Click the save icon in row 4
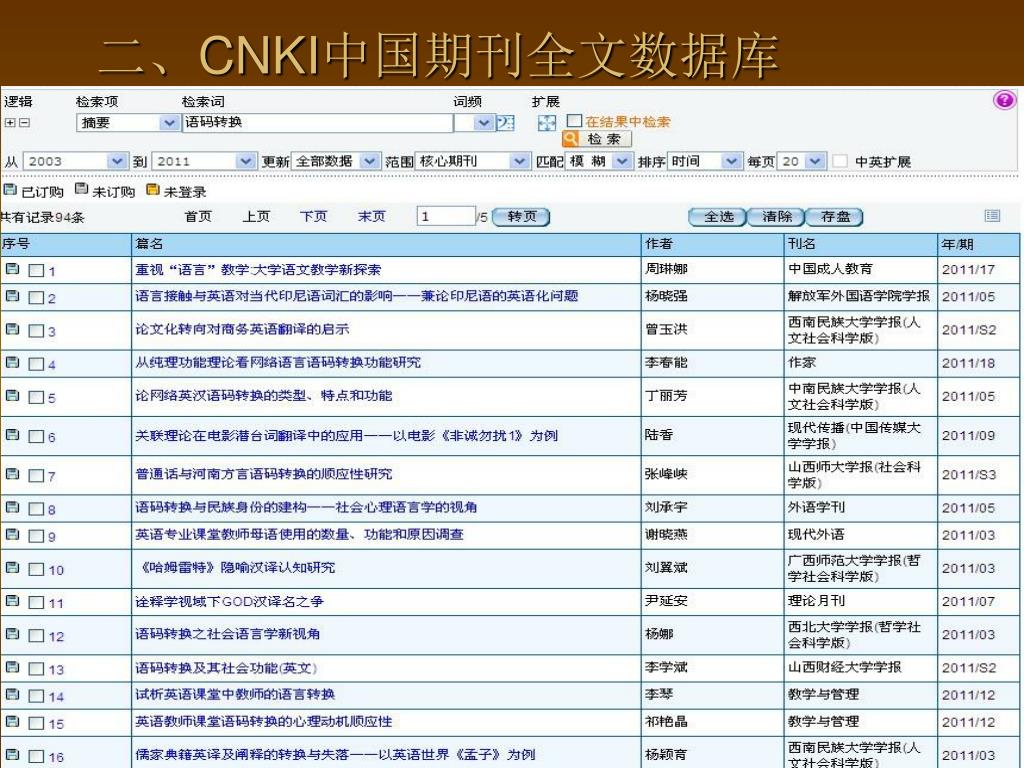The image size is (1024, 768). point(12,362)
